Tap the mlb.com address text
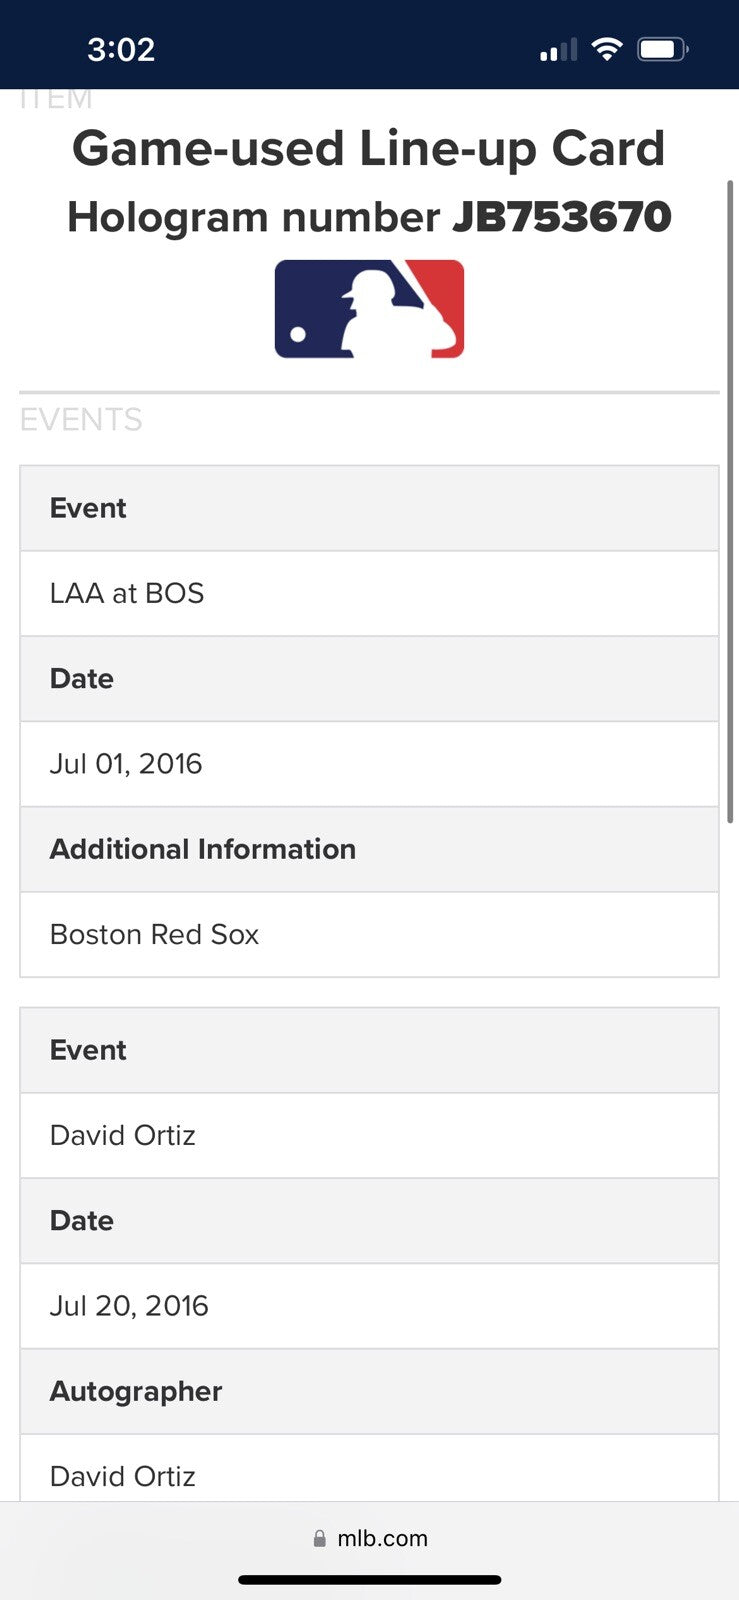 click(x=382, y=1538)
